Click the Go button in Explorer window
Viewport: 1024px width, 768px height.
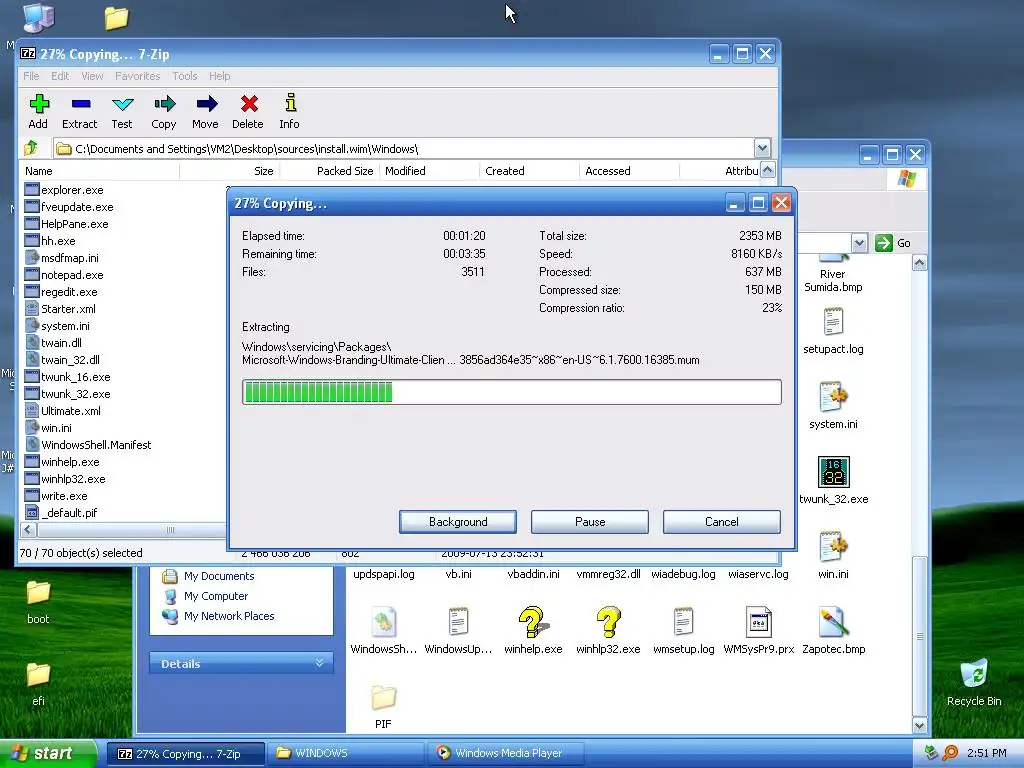tap(893, 243)
